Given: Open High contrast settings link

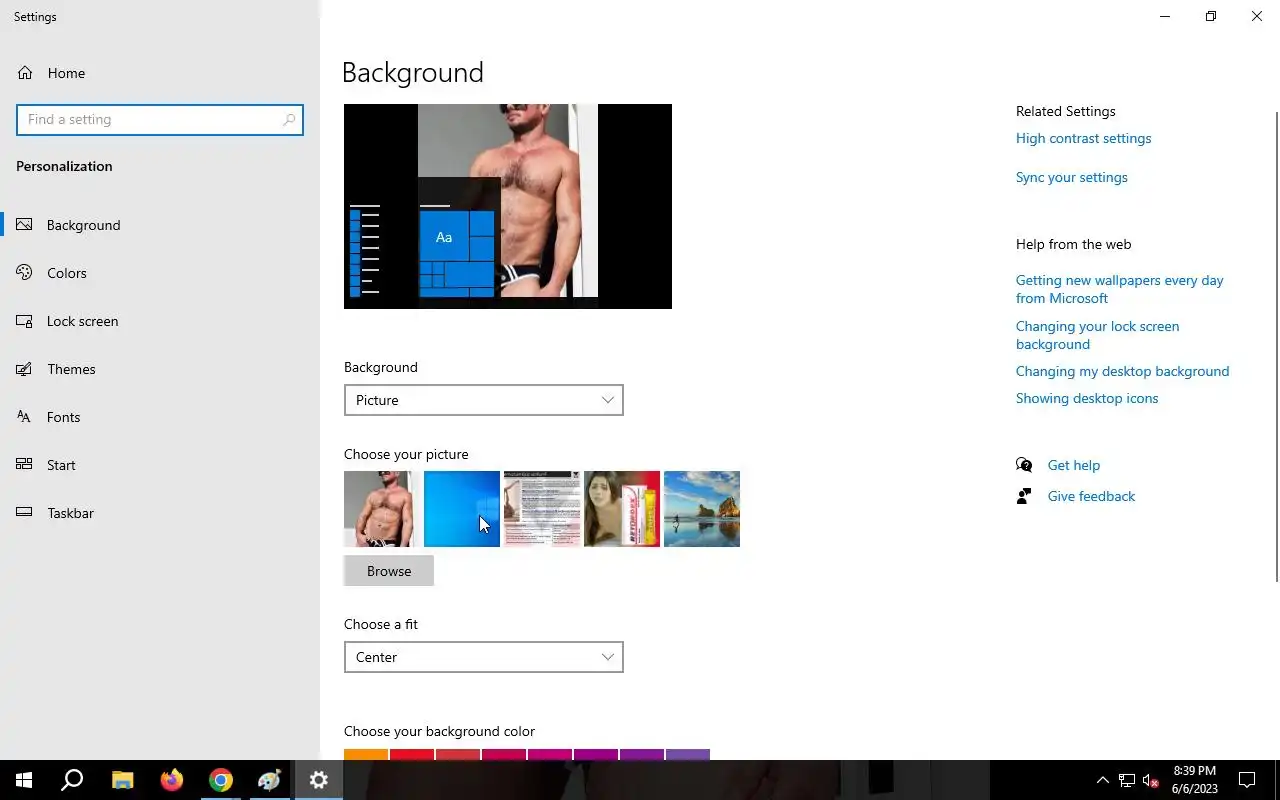Looking at the screenshot, I should coord(1083,138).
